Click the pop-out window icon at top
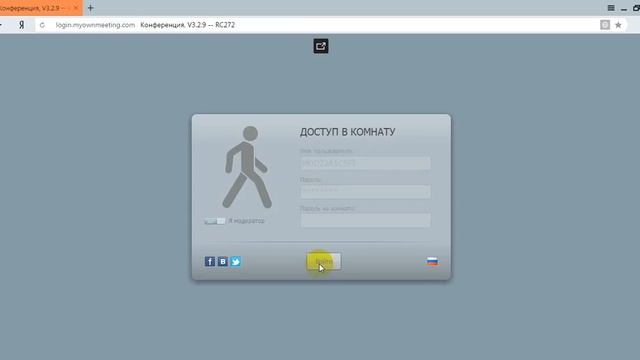This screenshot has width=640, height=360. coord(321,46)
